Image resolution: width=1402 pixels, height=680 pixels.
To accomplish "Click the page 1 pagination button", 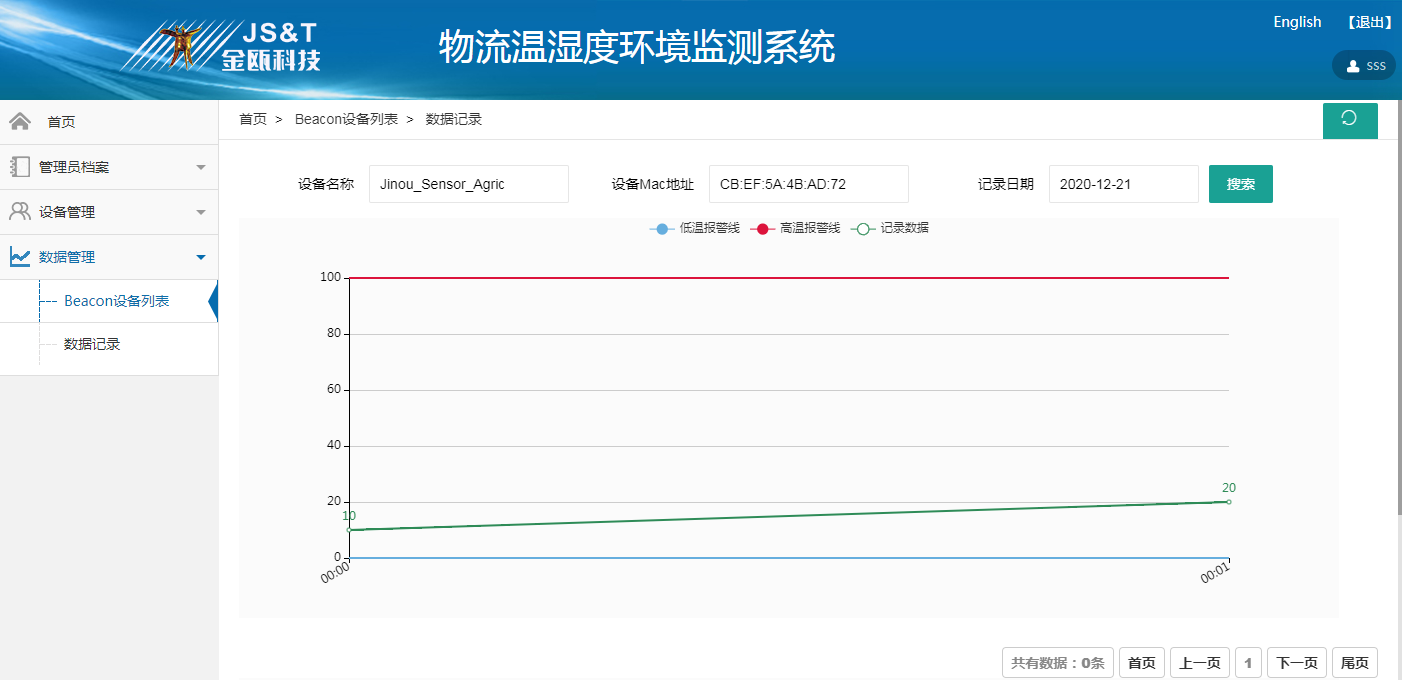I will tap(1248, 663).
